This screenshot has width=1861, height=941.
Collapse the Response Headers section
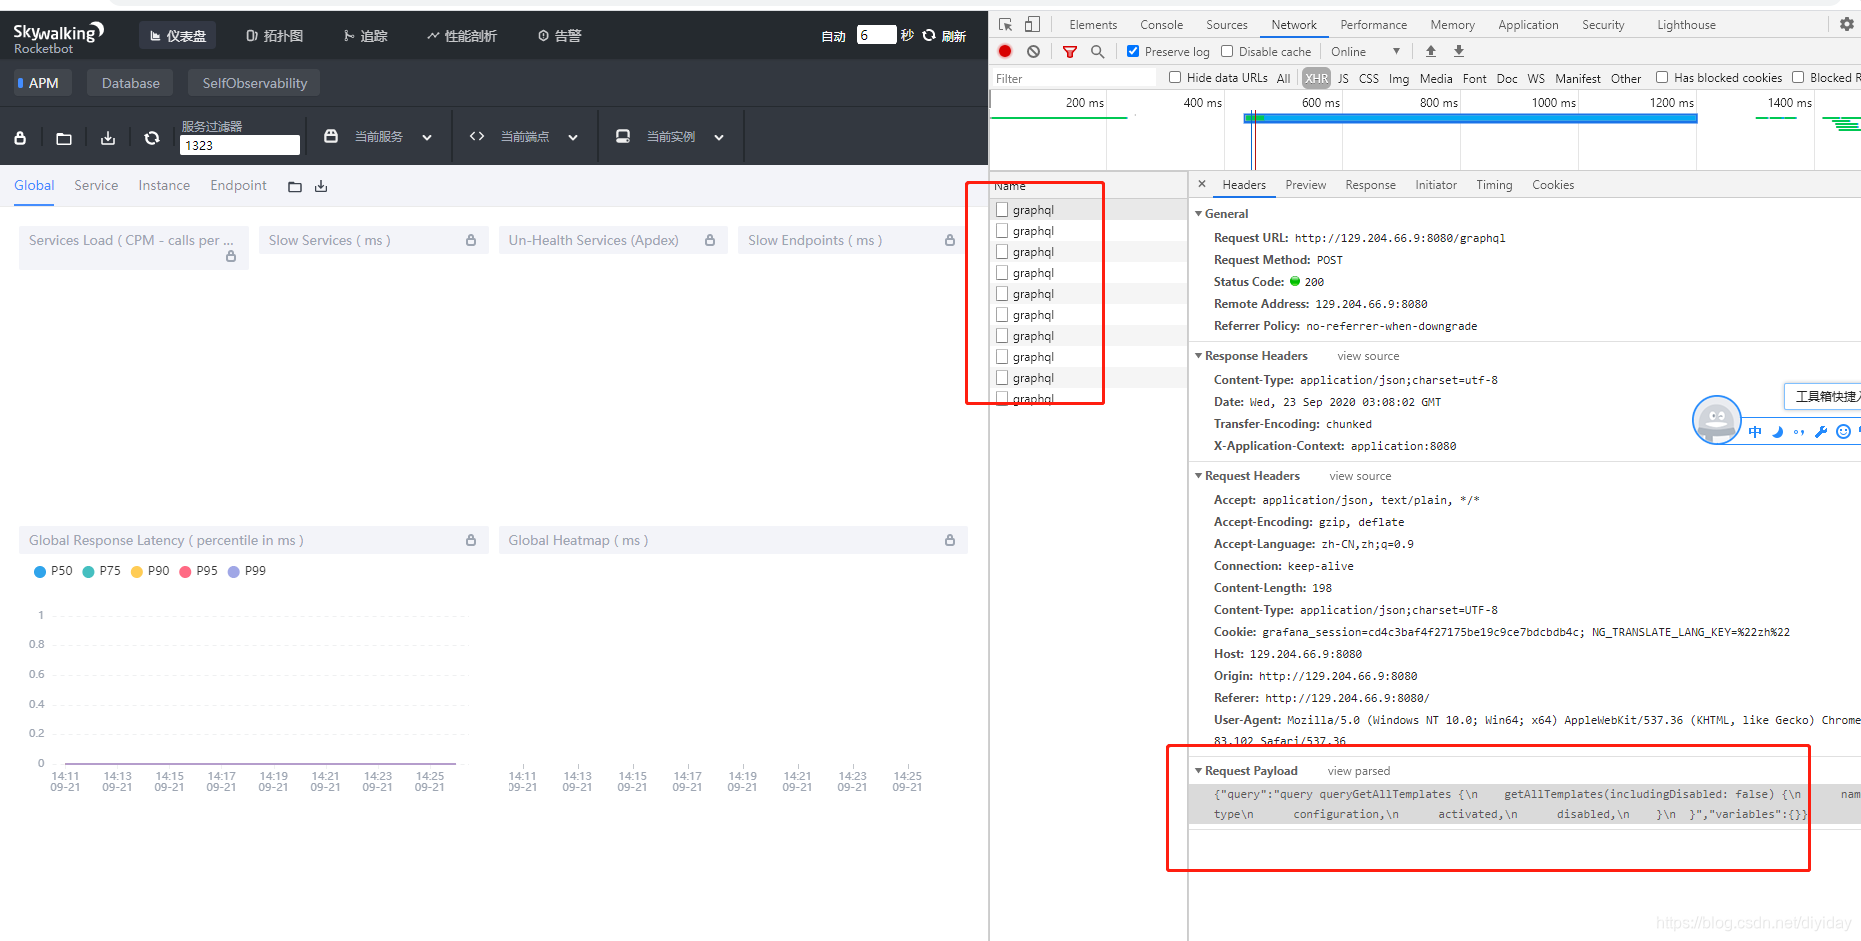click(1198, 355)
